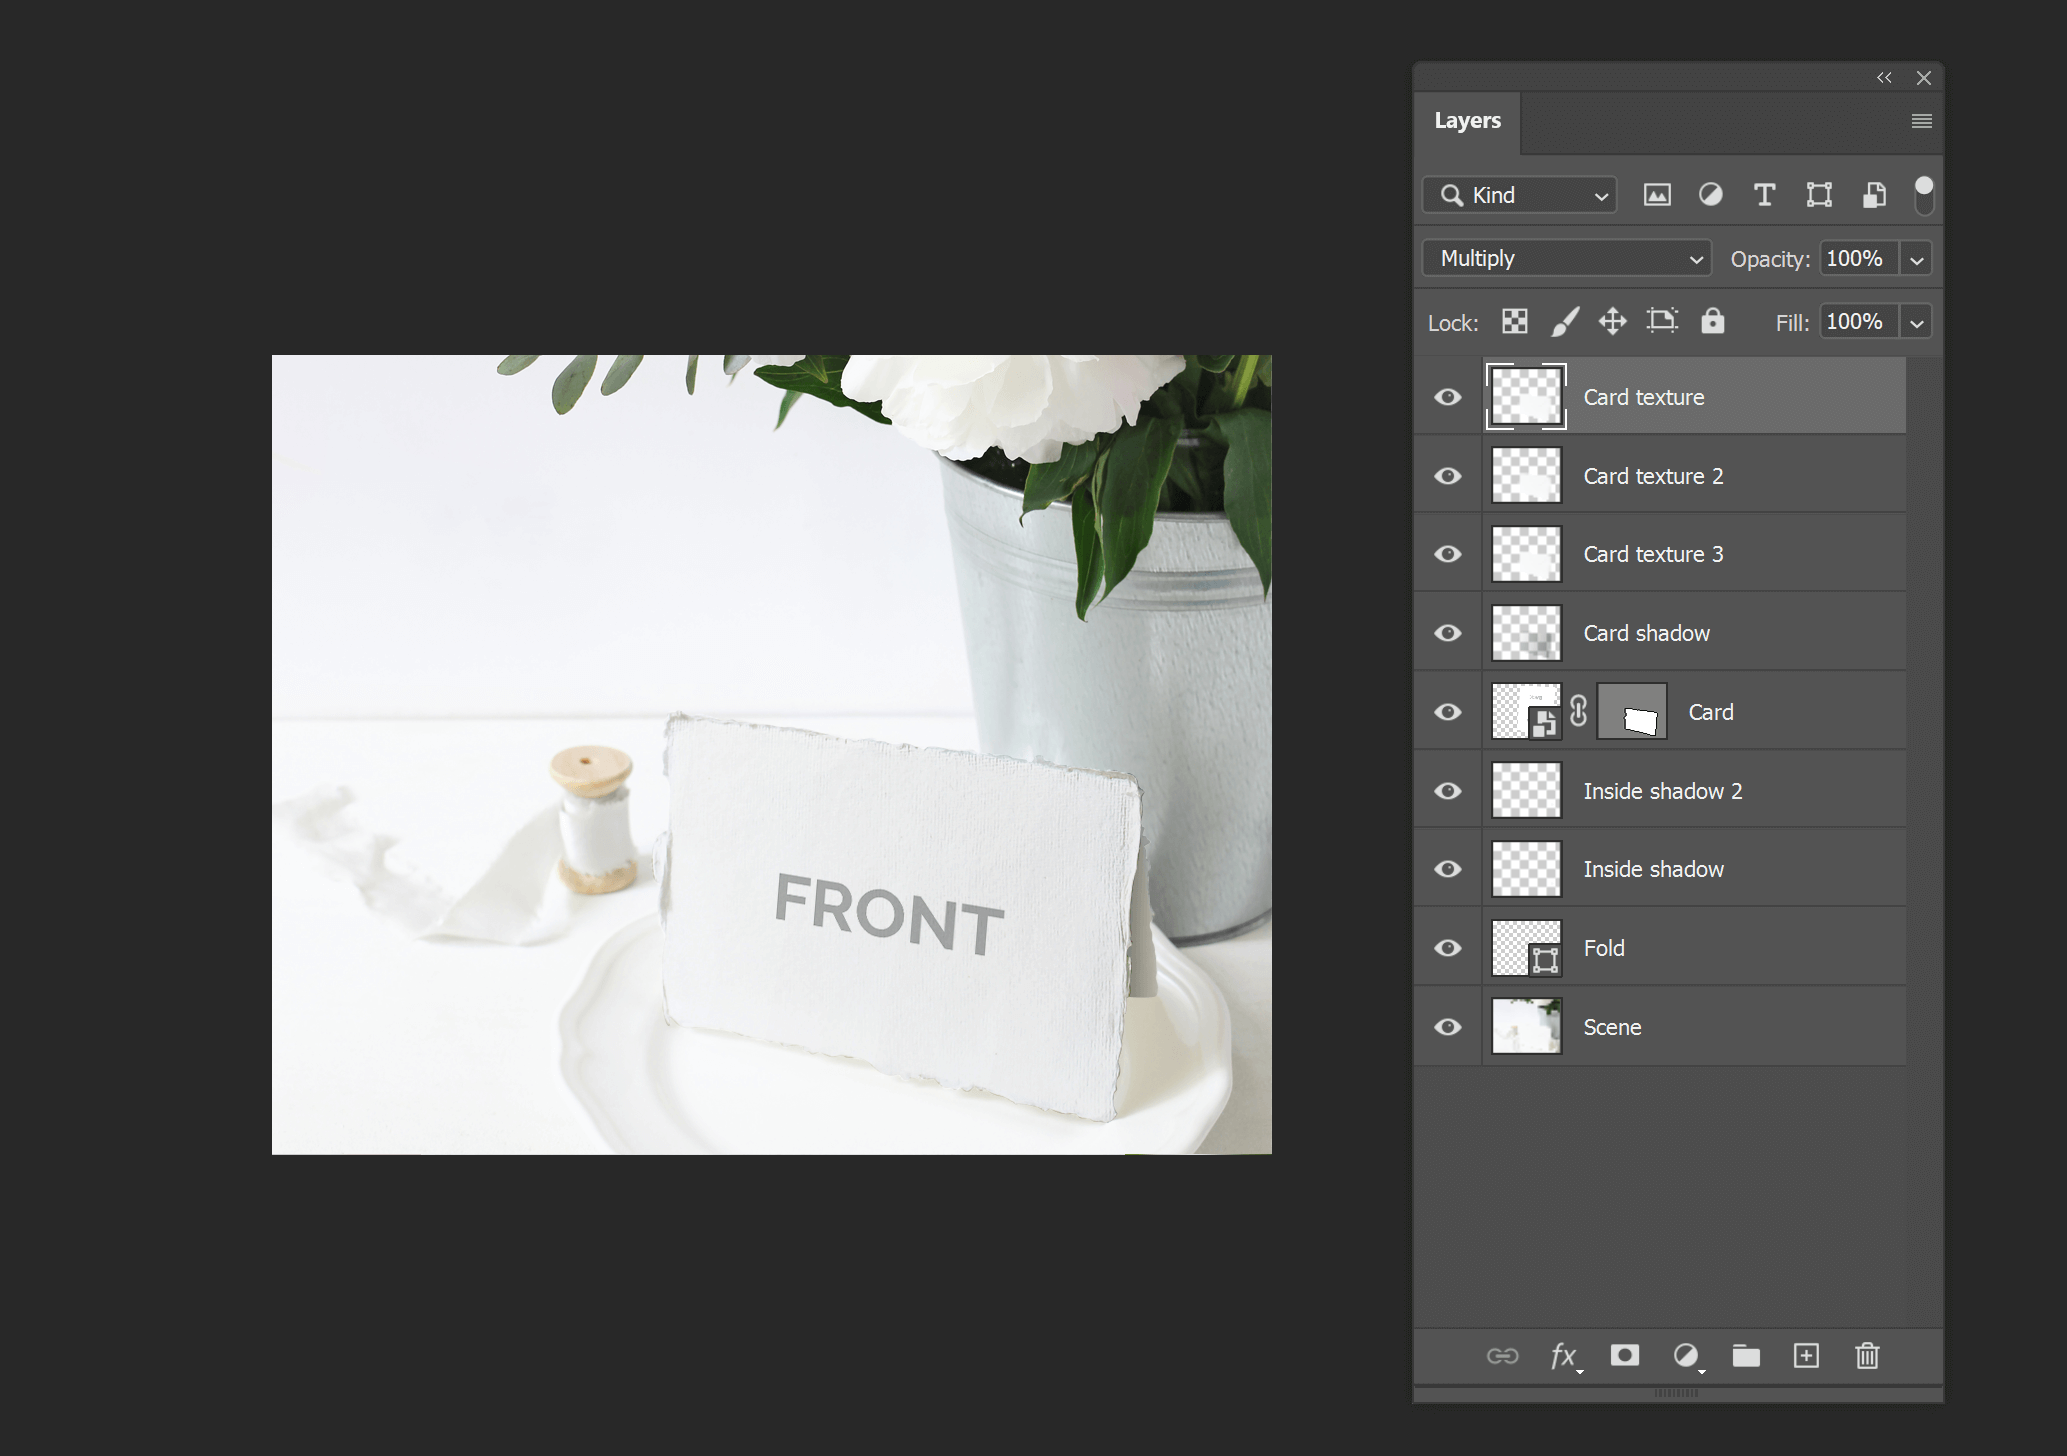This screenshot has width=2067, height=1456.
Task: Click the Link layers chain icon
Action: [x=1503, y=1356]
